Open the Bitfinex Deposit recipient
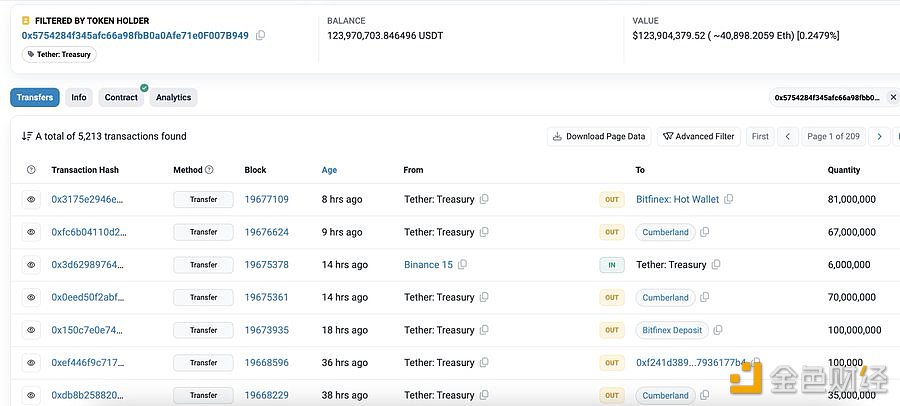900x406 pixels. (x=672, y=330)
